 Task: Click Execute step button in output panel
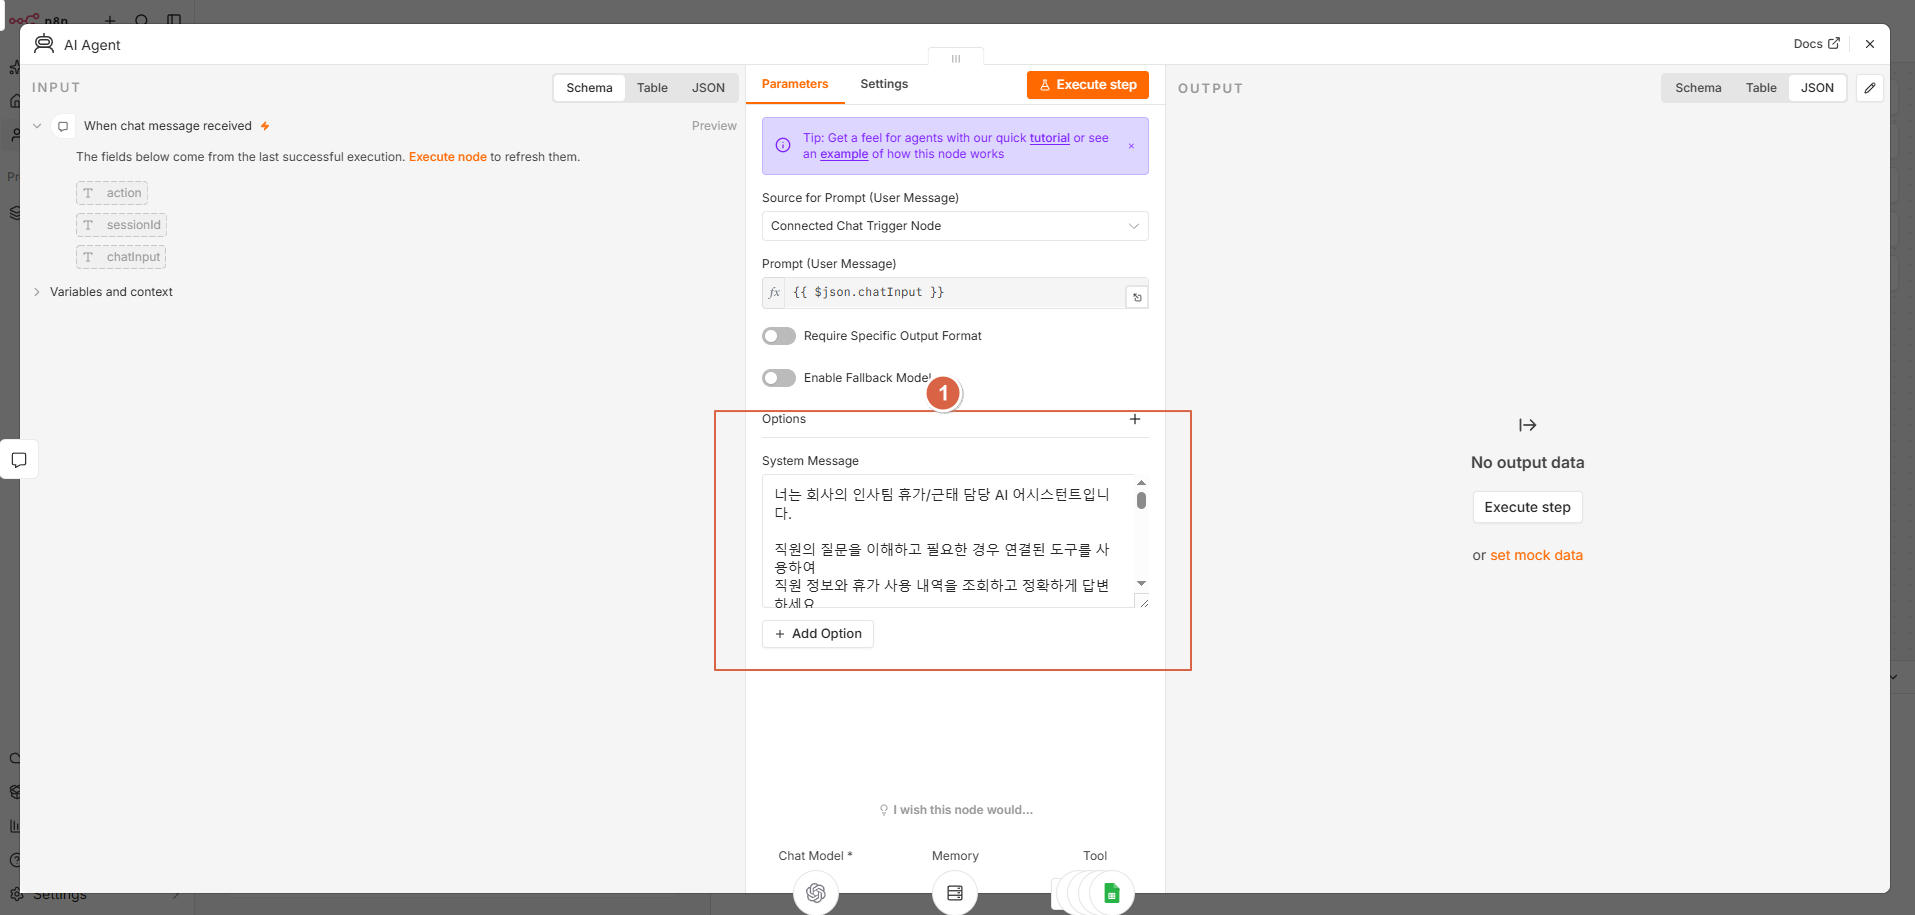[1527, 507]
